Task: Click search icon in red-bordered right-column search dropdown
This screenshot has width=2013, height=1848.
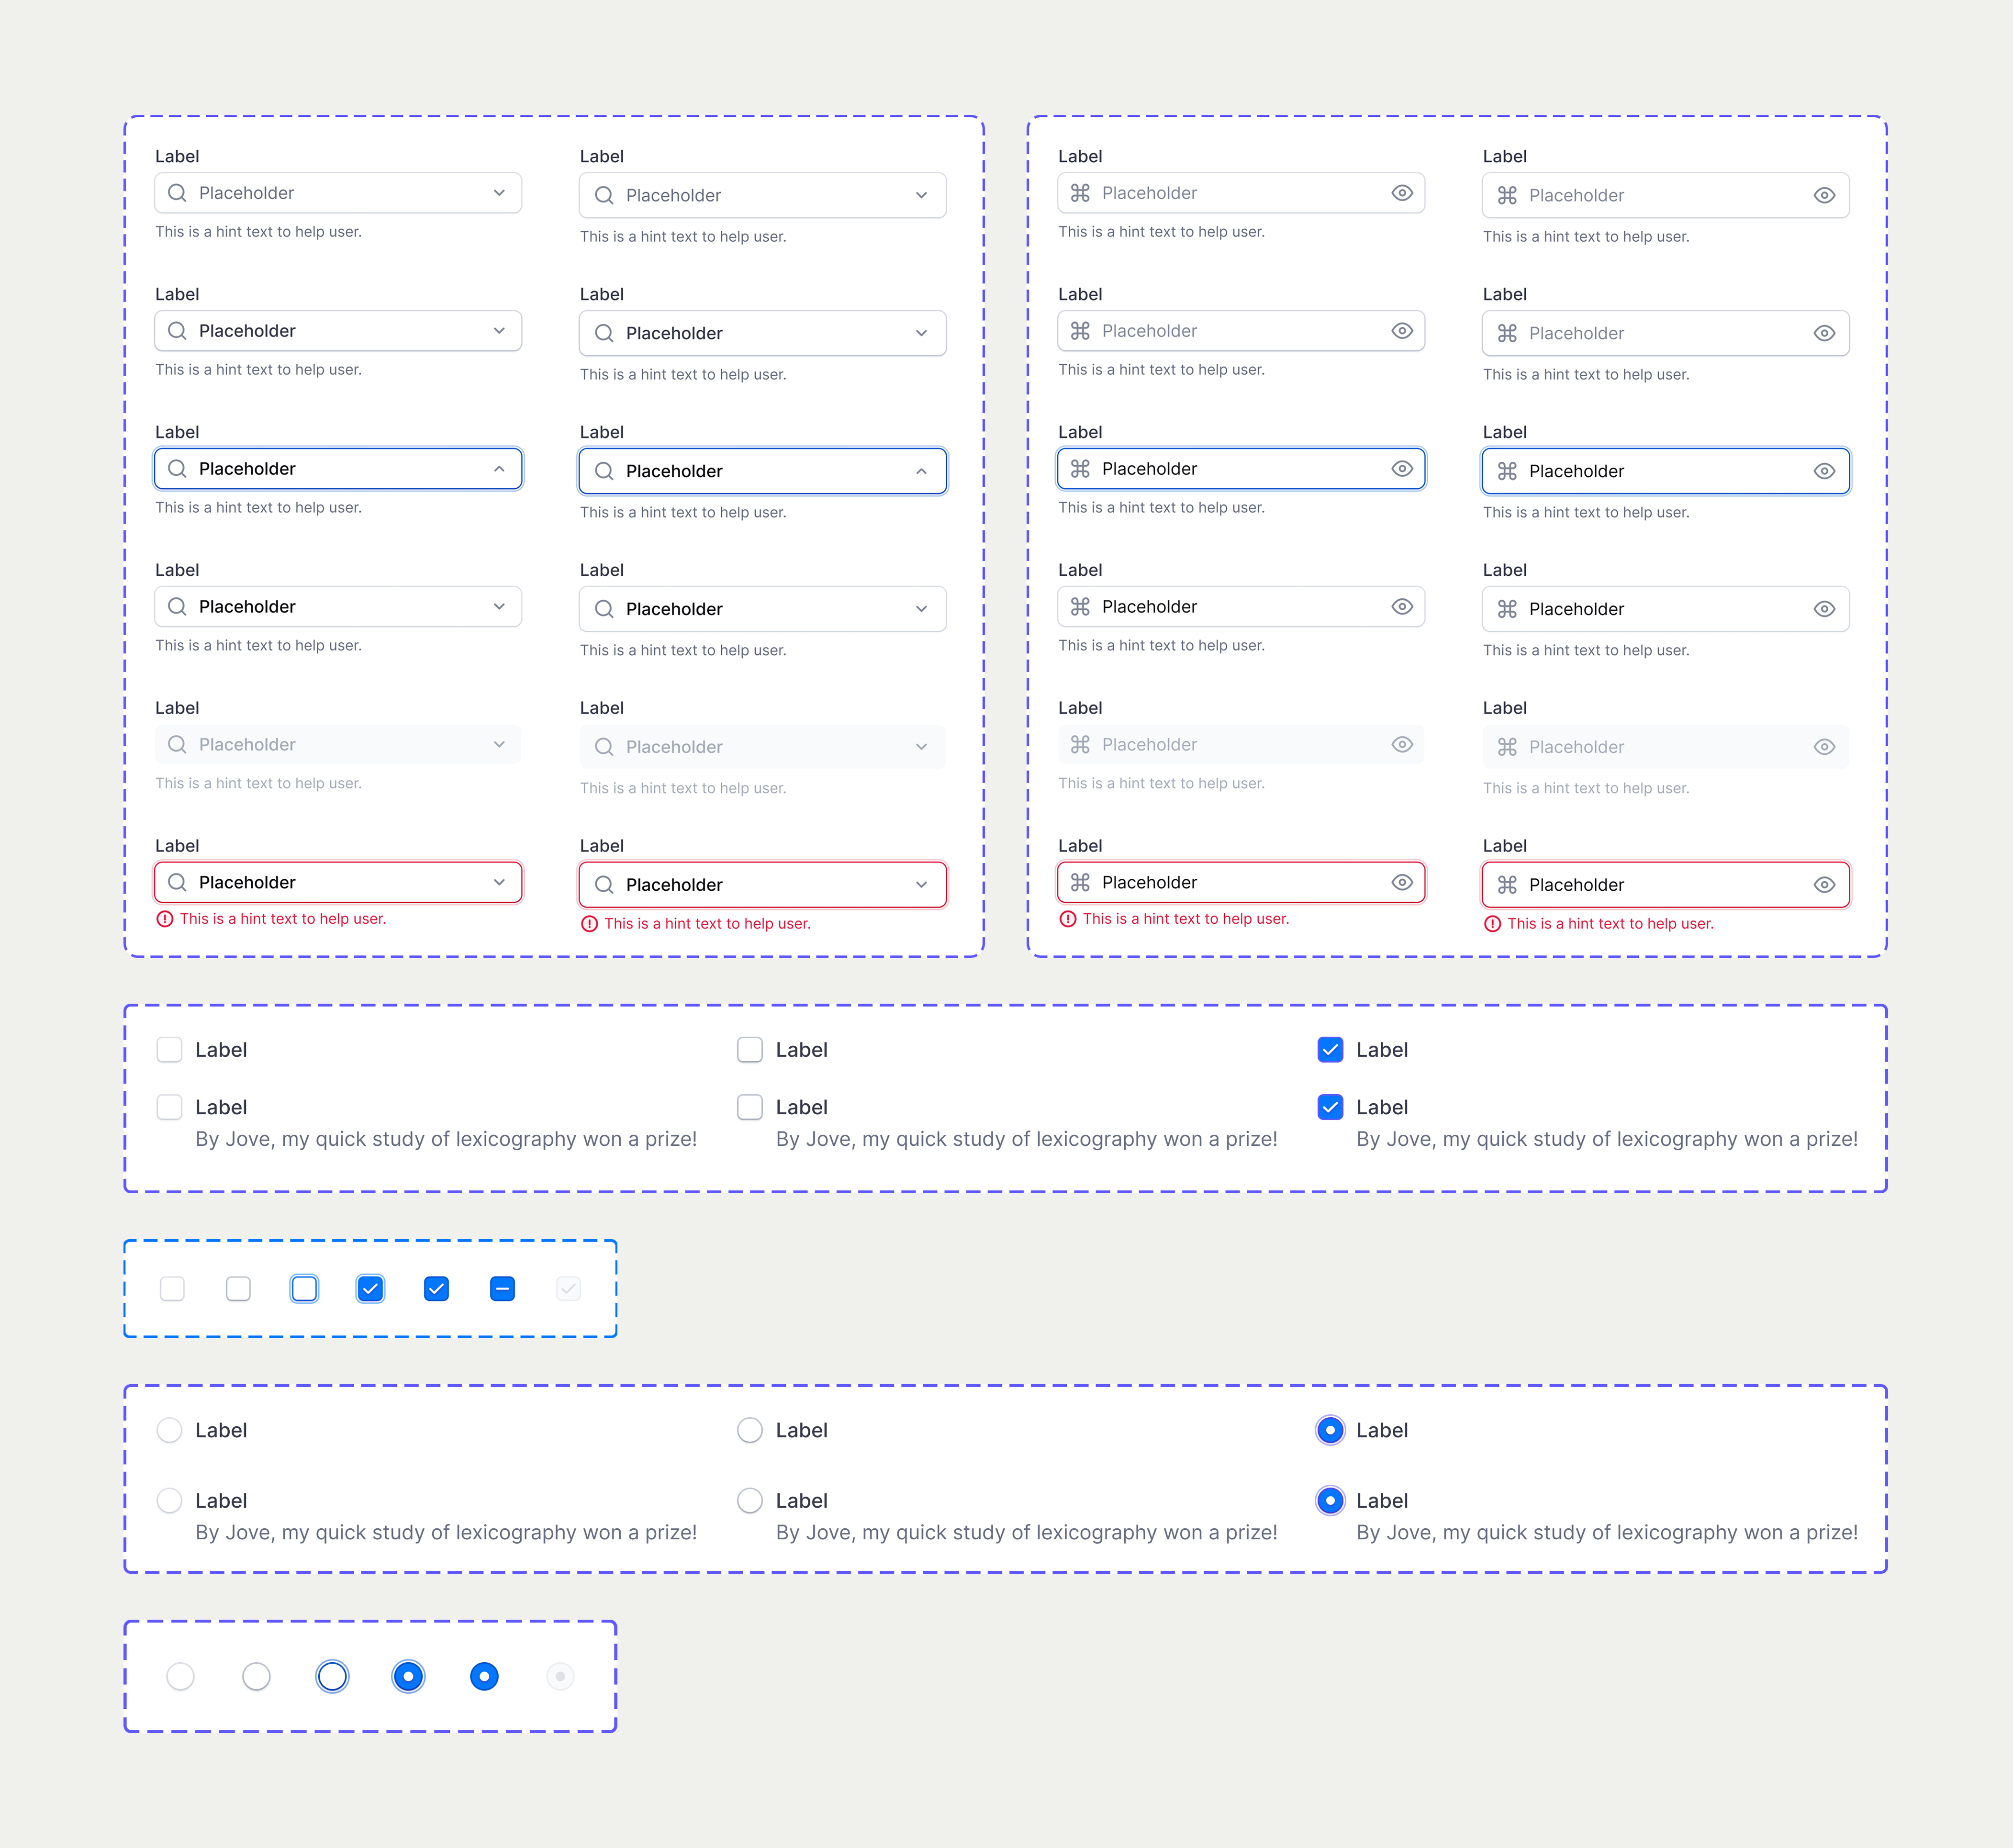Action: (x=604, y=885)
